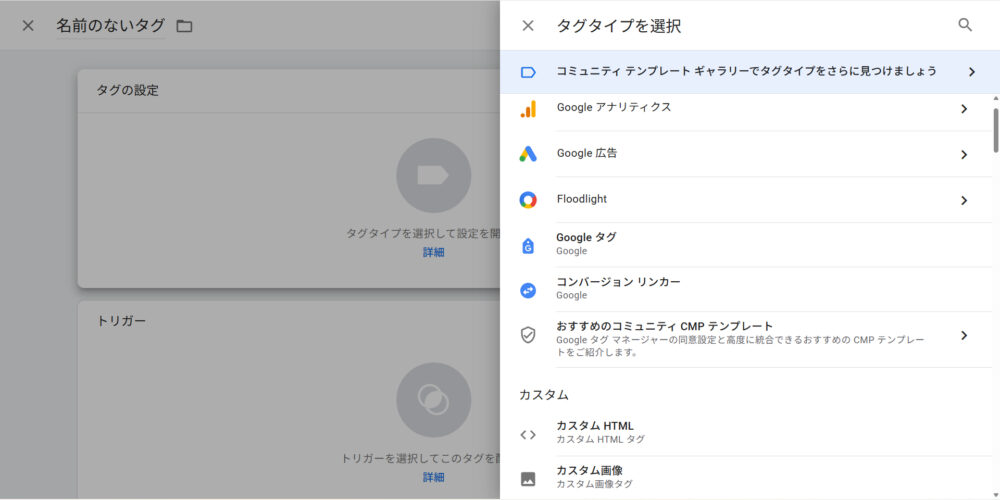Viewport: 1000px width, 500px height.
Task: Click the カスタム画像 image icon
Action: [528, 479]
